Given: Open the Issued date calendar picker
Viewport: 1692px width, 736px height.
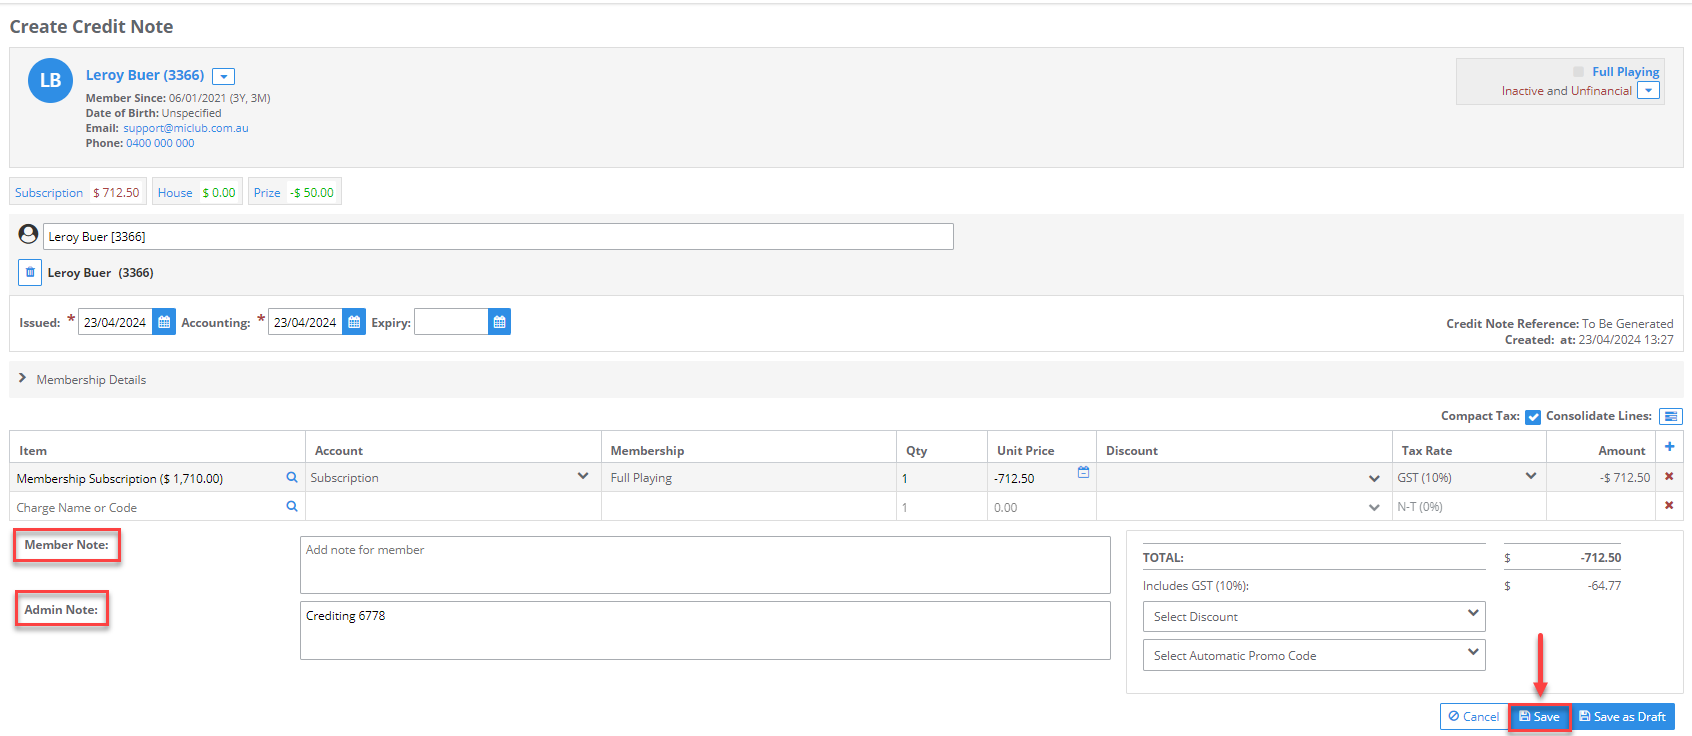Looking at the screenshot, I should (x=164, y=322).
